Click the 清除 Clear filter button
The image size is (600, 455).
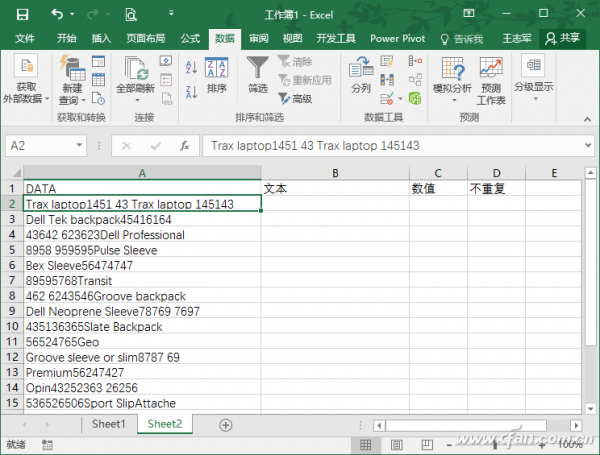click(295, 61)
